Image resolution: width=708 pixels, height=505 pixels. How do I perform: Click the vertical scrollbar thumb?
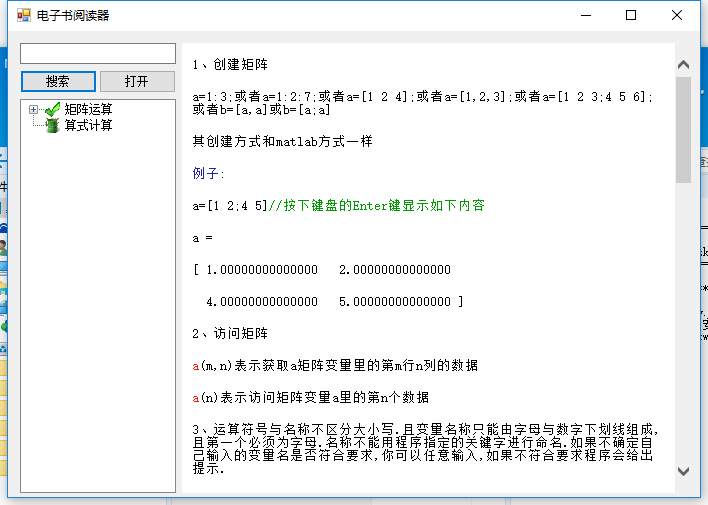point(684,130)
